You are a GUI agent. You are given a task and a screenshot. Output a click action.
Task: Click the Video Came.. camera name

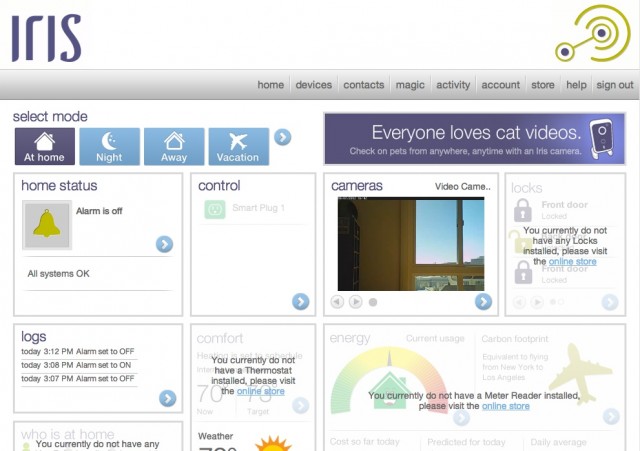[x=462, y=187]
